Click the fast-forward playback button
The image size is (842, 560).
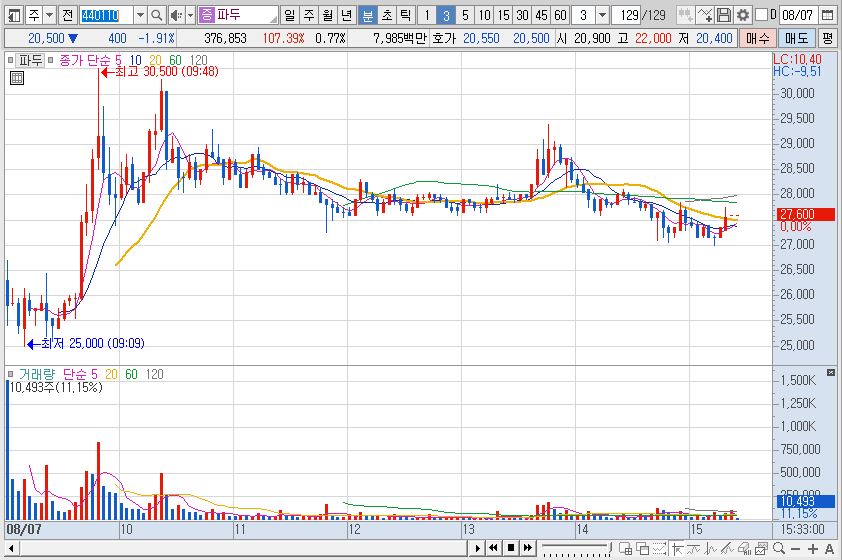[528, 548]
